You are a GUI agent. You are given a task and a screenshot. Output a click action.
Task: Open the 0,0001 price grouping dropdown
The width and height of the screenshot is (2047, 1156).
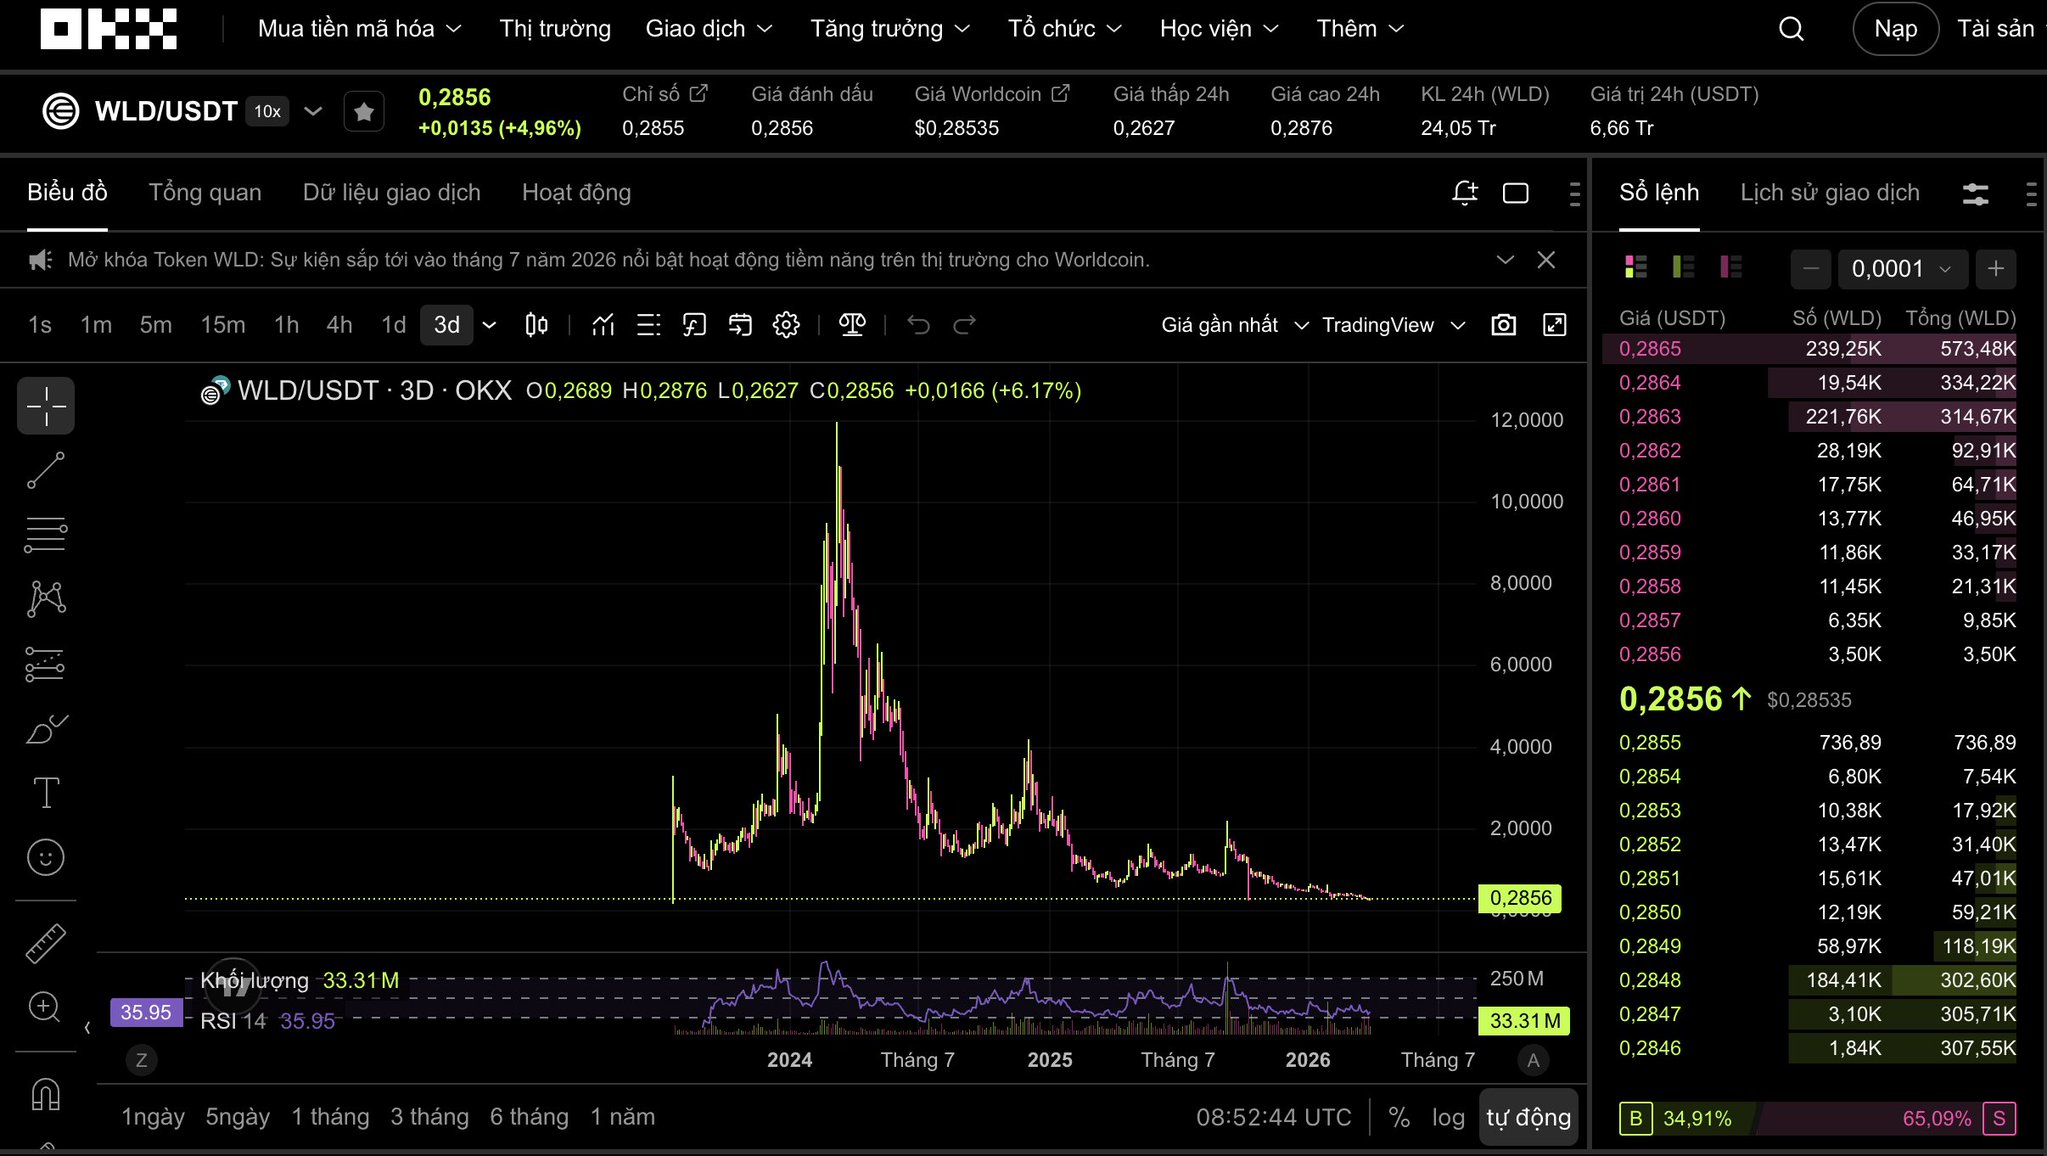(1901, 268)
